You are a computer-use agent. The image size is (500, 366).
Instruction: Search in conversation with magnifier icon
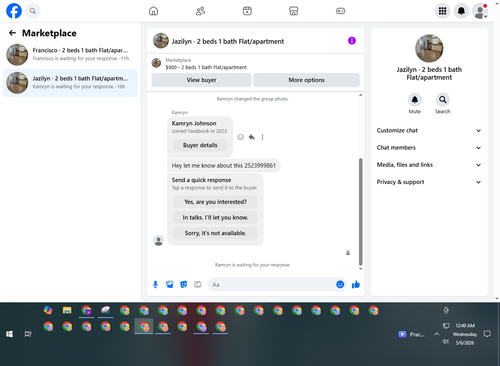pyautogui.click(x=443, y=99)
